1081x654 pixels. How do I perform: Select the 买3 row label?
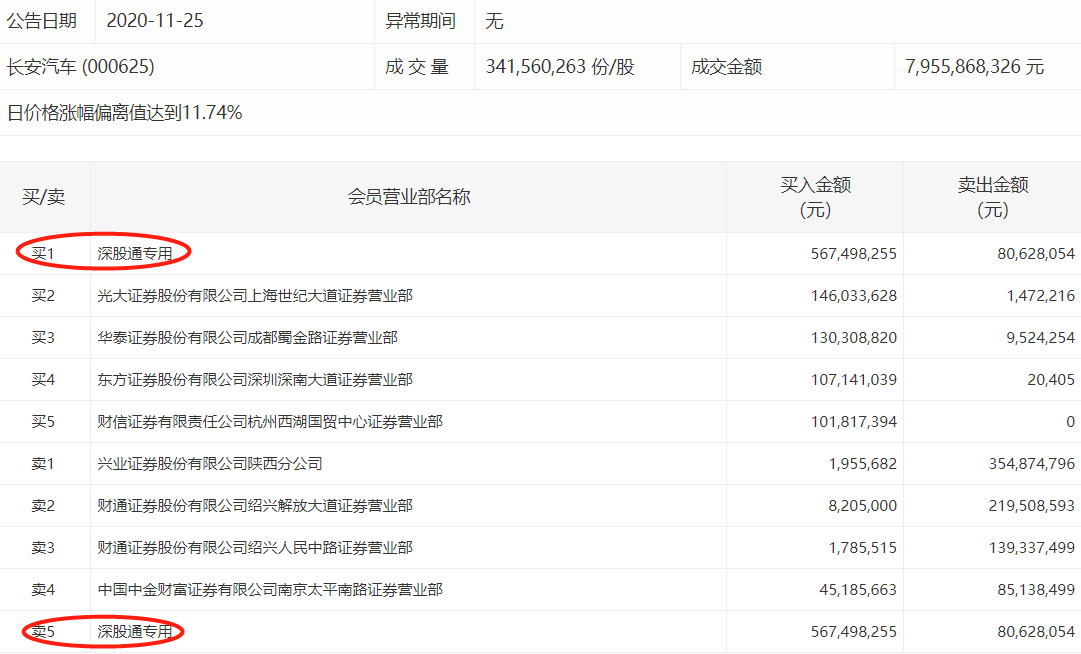(x=43, y=338)
